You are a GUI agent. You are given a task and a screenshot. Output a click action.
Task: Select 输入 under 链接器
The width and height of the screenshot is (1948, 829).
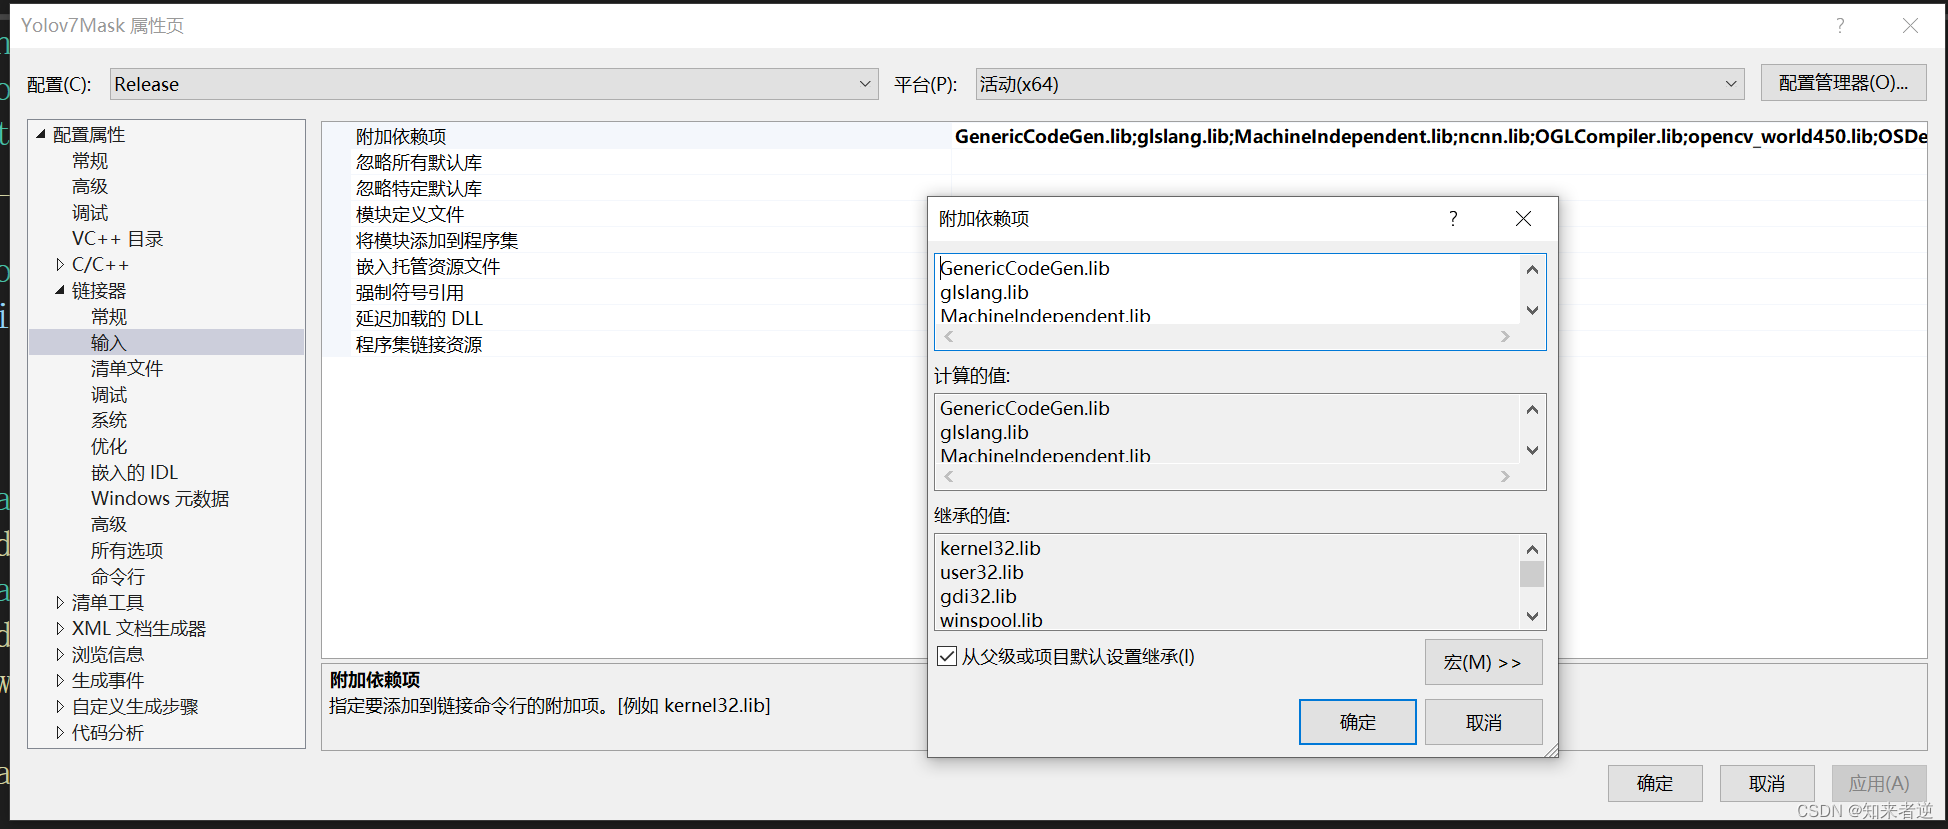tap(109, 343)
